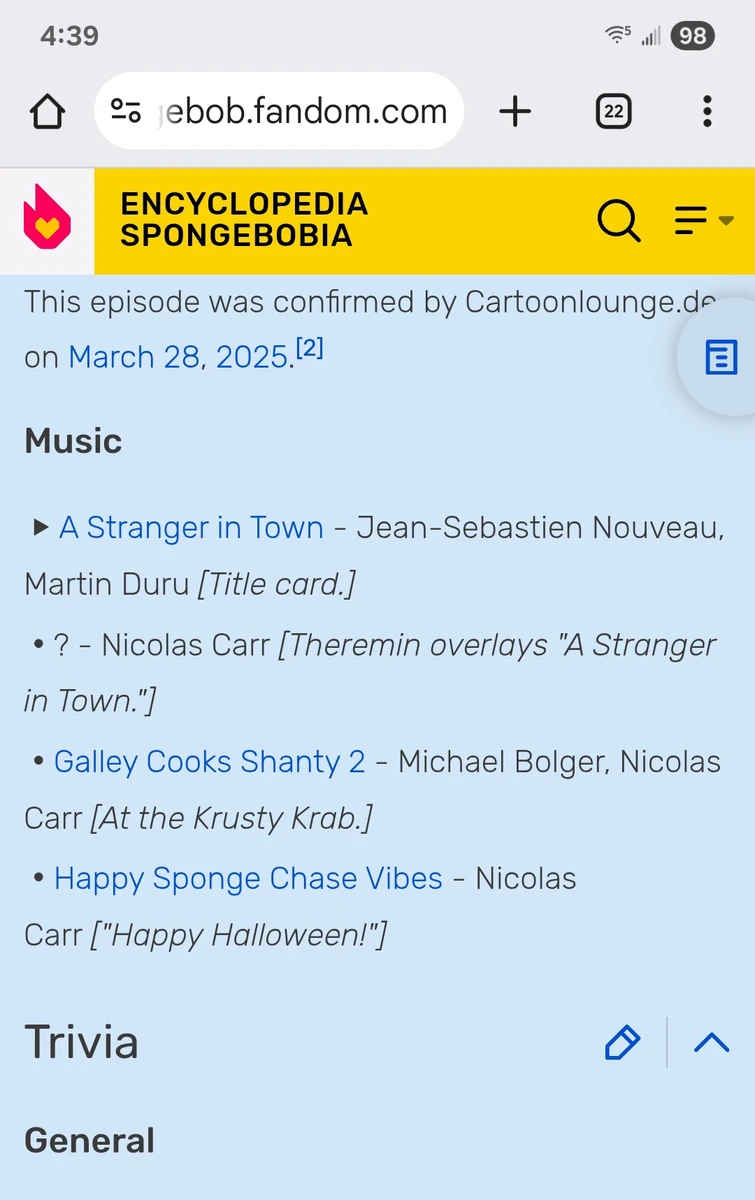
Task: Expand the wiki navigation menu dropdown
Action: click(x=703, y=220)
